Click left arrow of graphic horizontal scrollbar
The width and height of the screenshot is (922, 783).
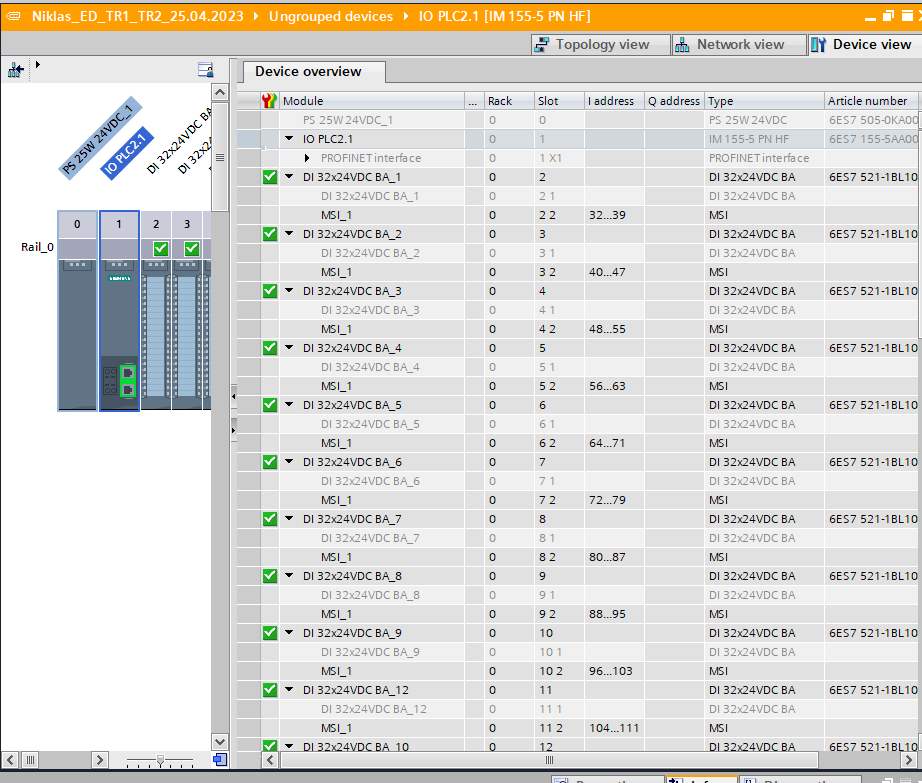(x=10, y=760)
